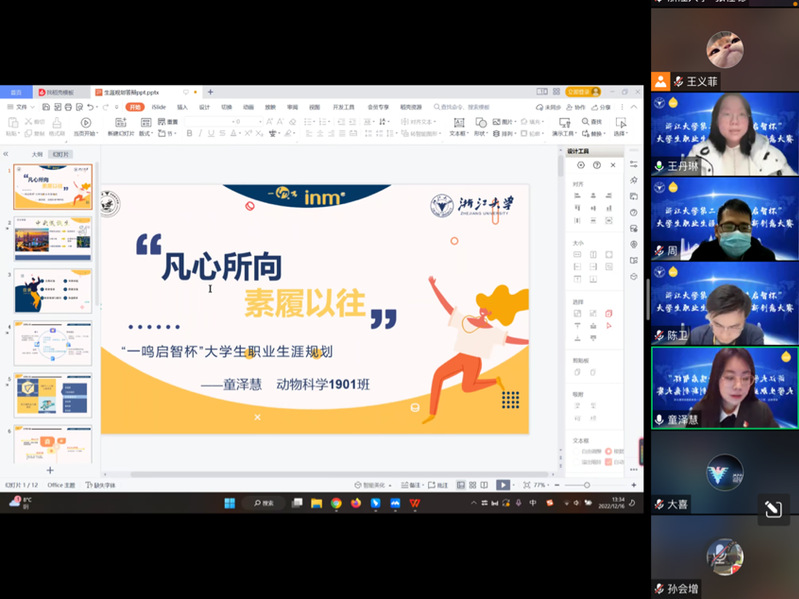Click the command search field
The height and width of the screenshot is (599, 799).
462,107
